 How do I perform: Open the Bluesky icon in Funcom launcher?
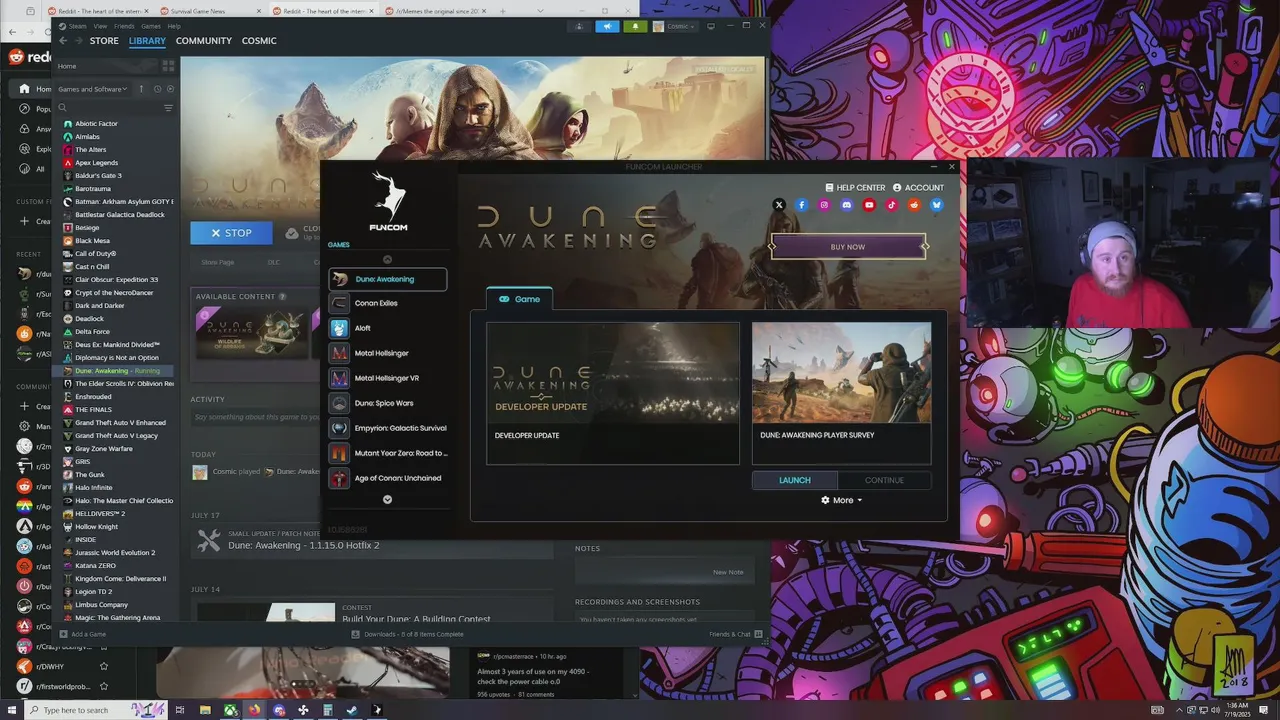937,205
